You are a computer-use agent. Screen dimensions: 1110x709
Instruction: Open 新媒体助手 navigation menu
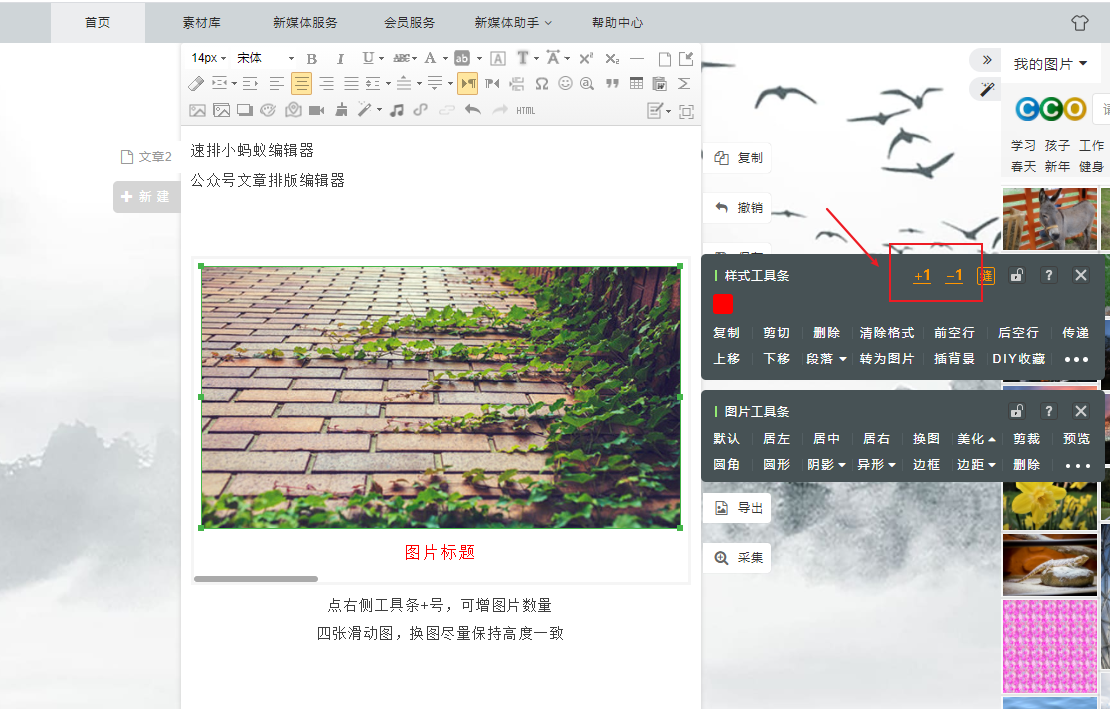click(513, 23)
